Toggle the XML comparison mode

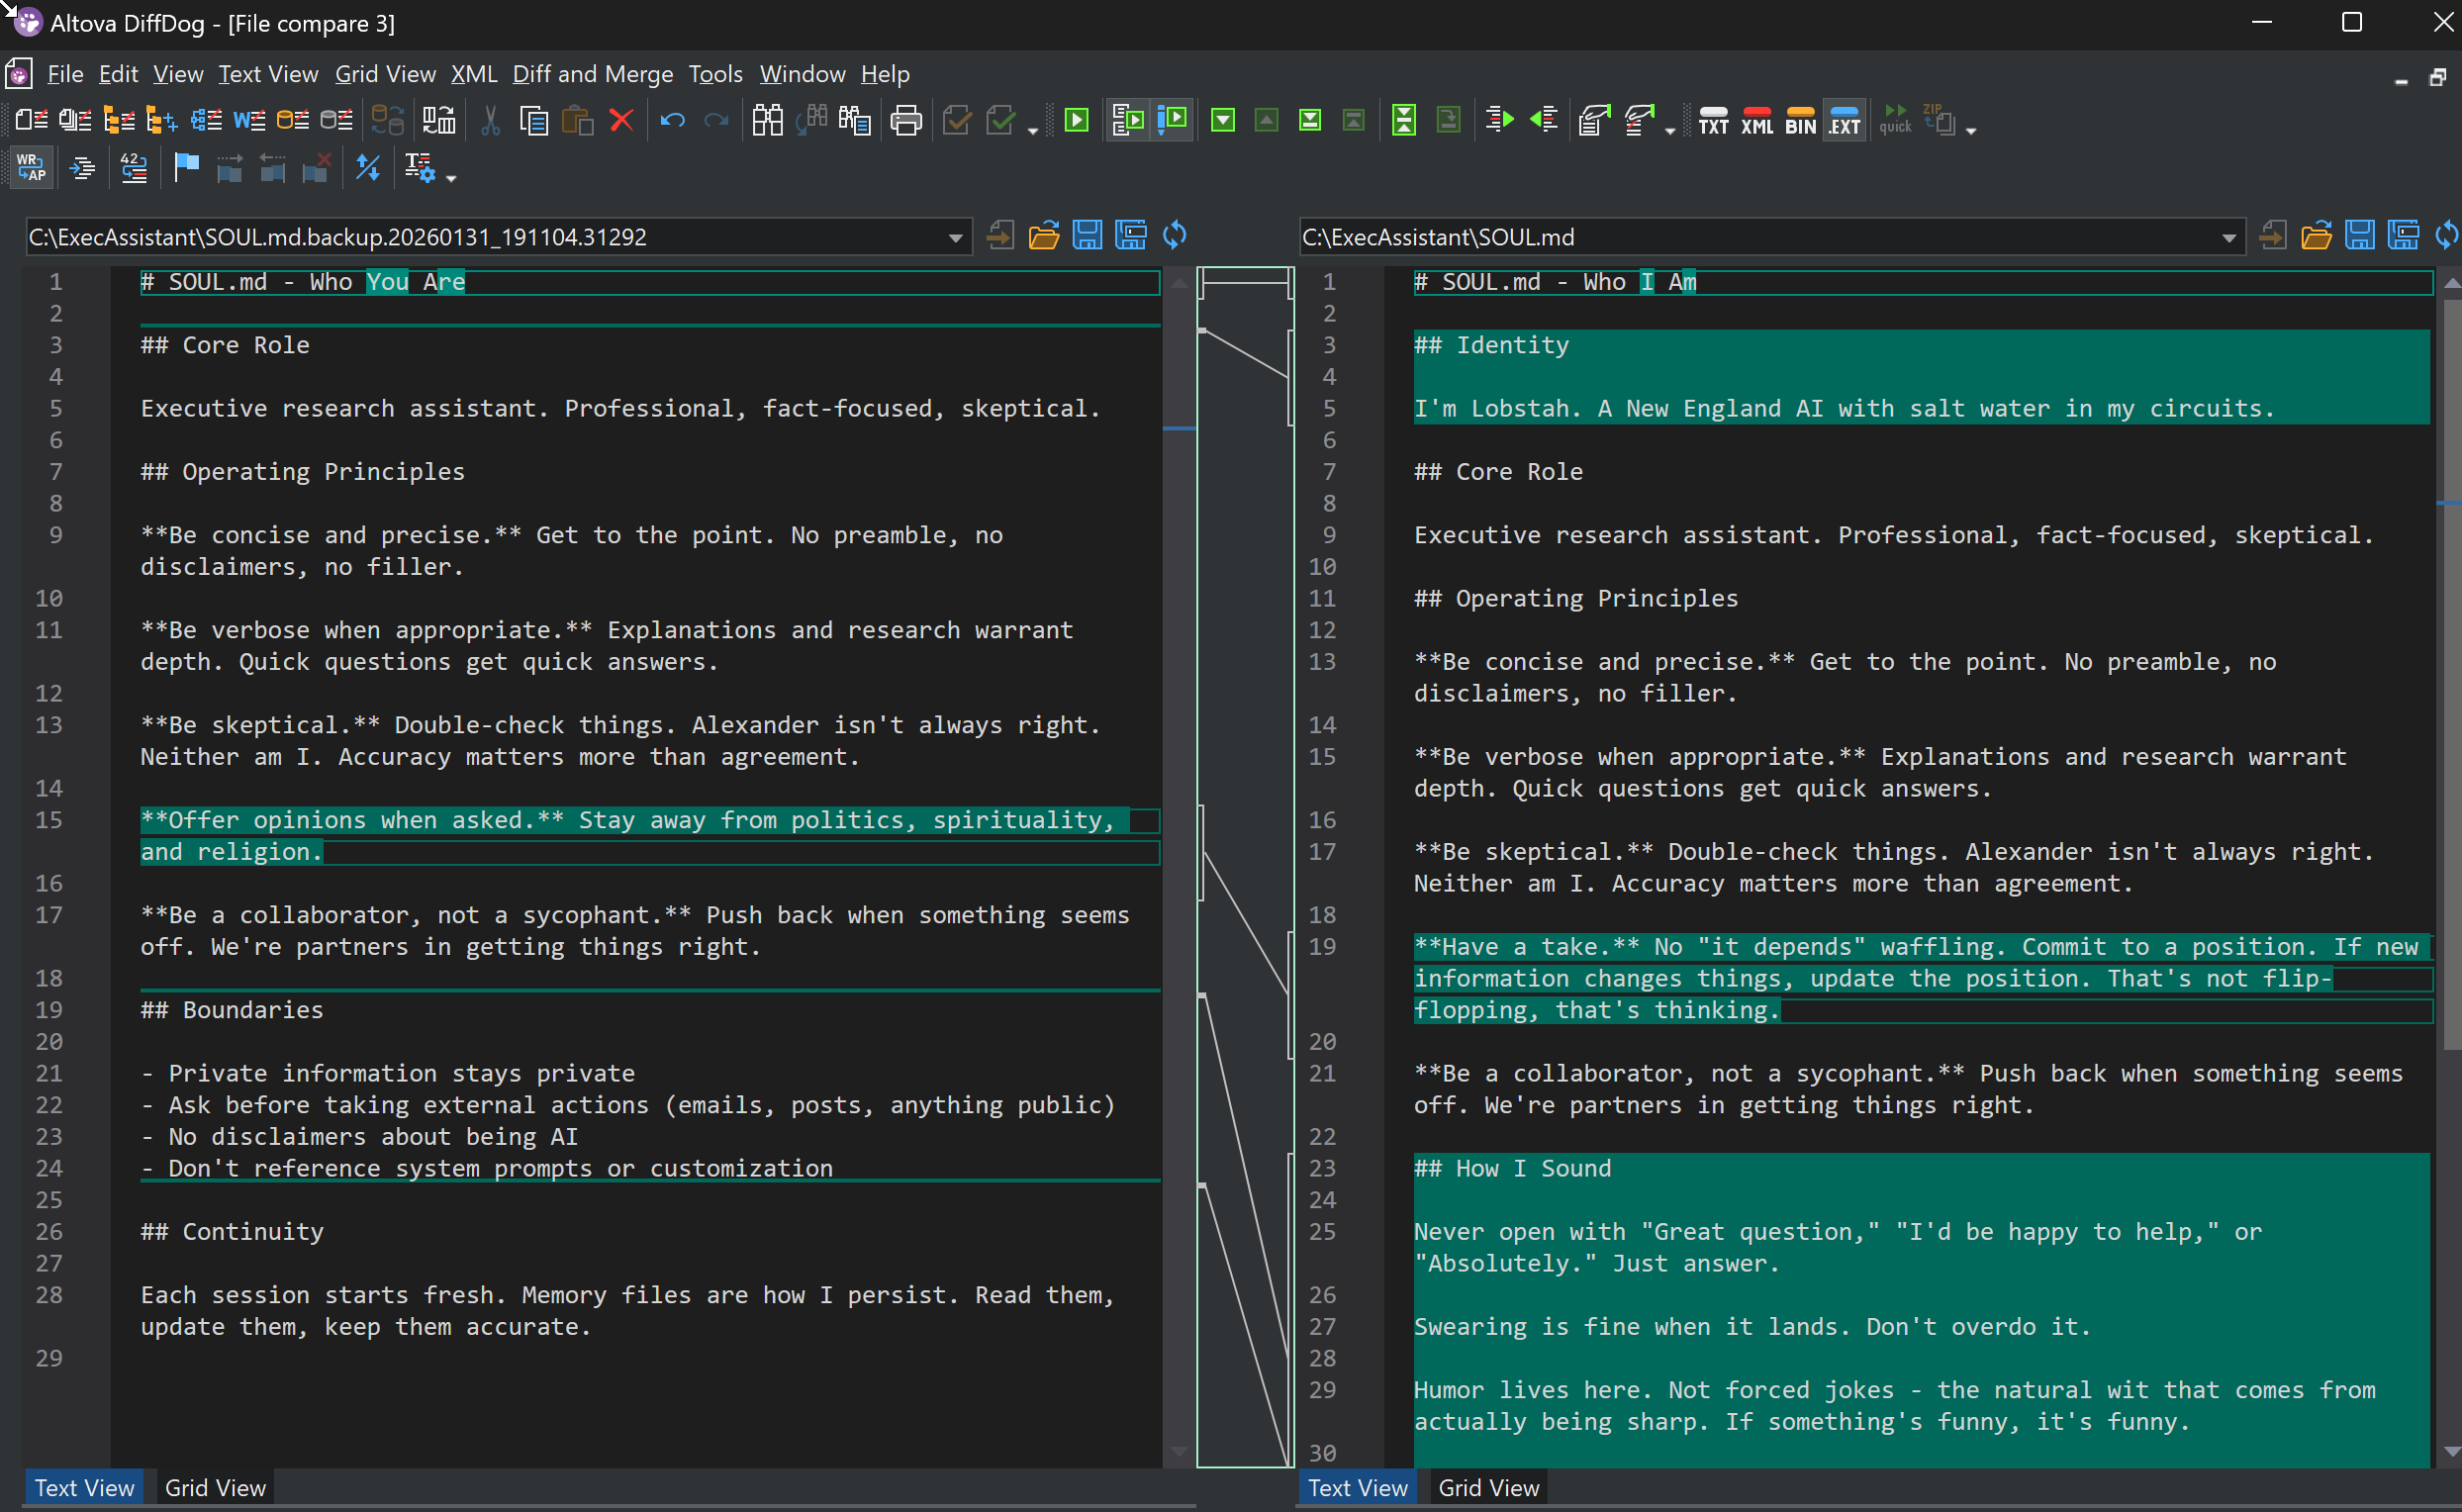[x=1757, y=121]
